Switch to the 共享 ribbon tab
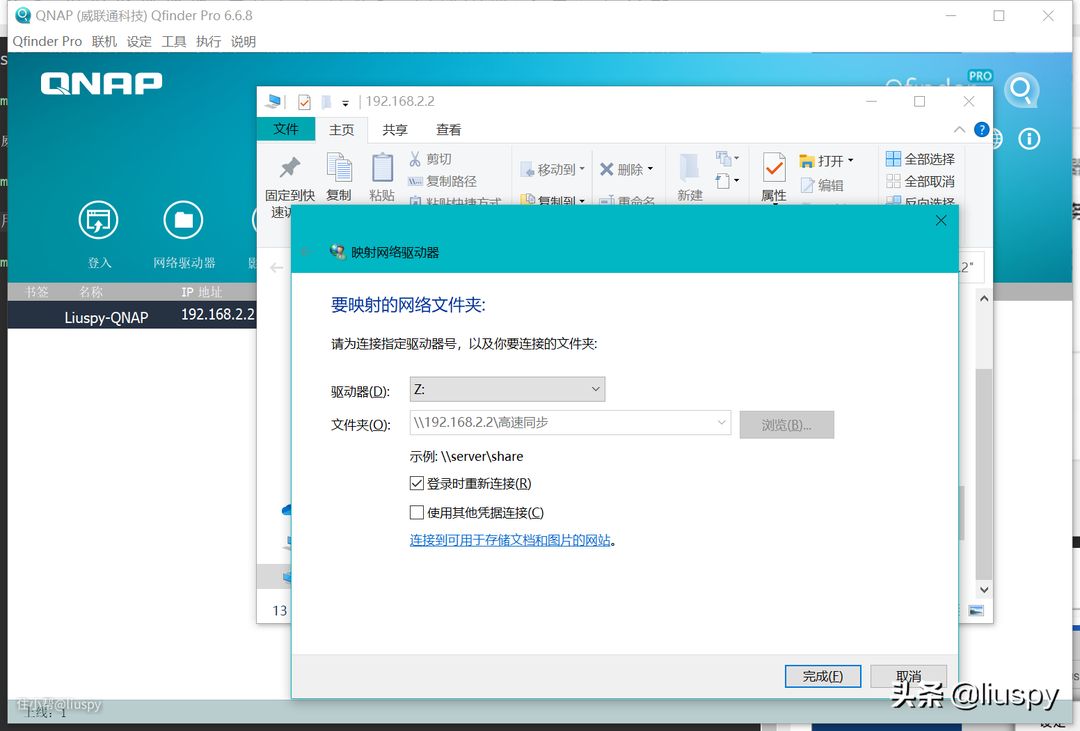Viewport: 1080px width, 731px height. click(395, 130)
